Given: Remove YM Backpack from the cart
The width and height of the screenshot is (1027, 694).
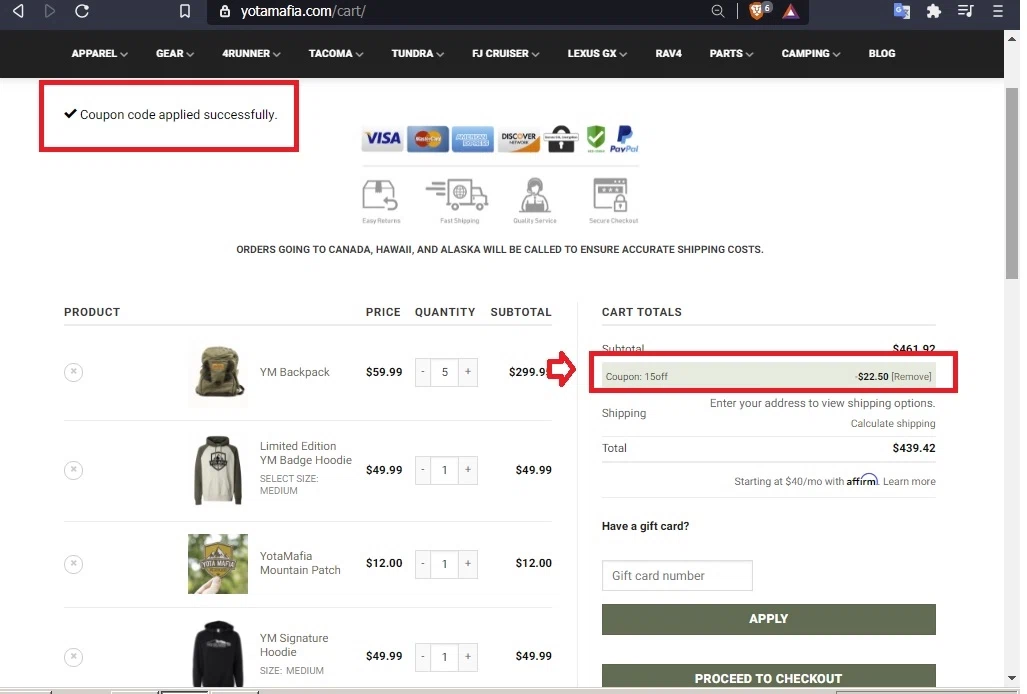Looking at the screenshot, I should tap(73, 372).
